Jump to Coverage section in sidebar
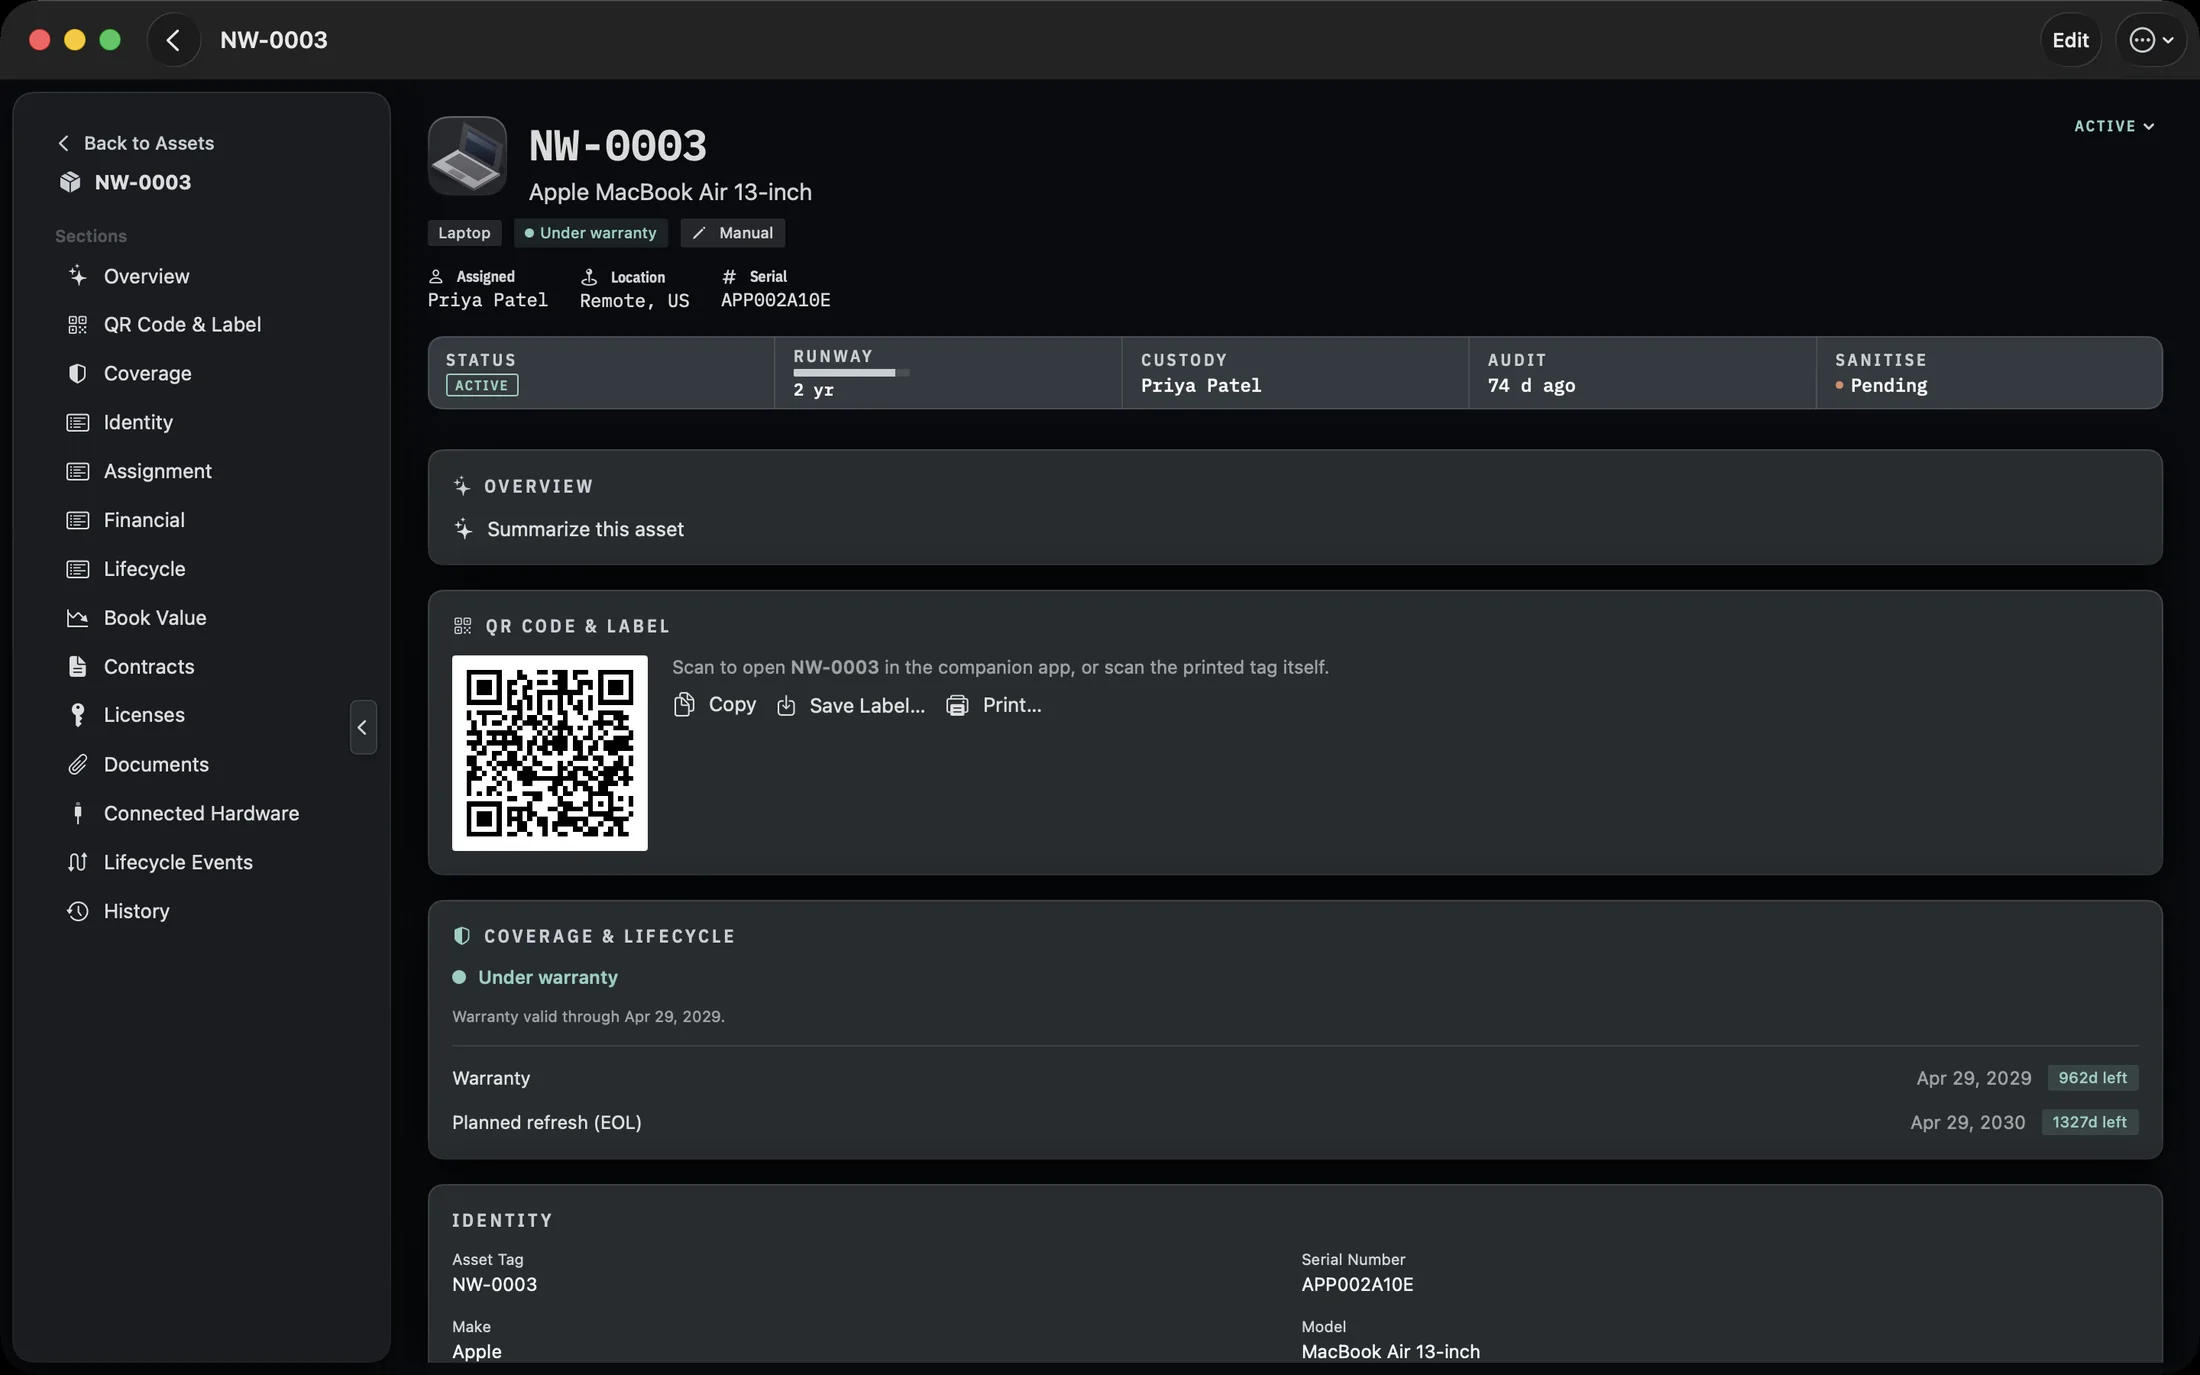The width and height of the screenshot is (2200, 1375). click(x=147, y=373)
